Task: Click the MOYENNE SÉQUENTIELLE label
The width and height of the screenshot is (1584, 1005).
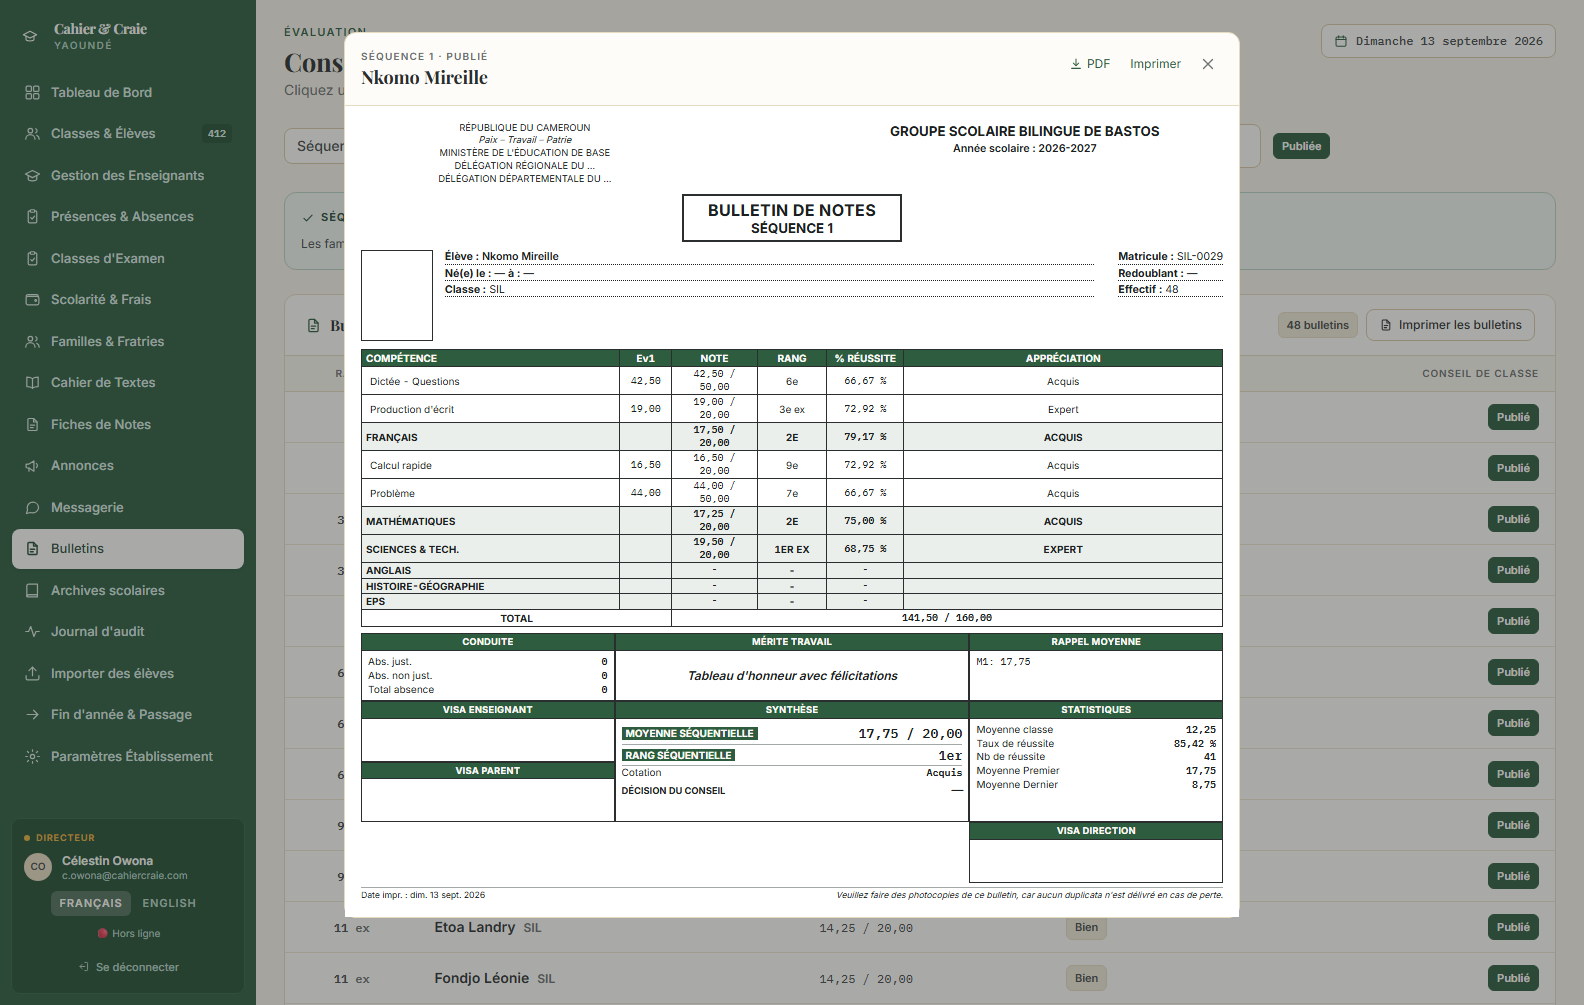Action: 690,733
